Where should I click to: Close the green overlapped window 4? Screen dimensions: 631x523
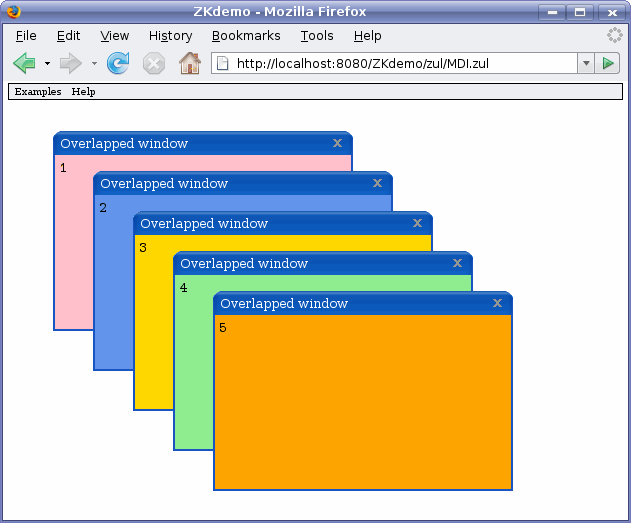(457, 263)
